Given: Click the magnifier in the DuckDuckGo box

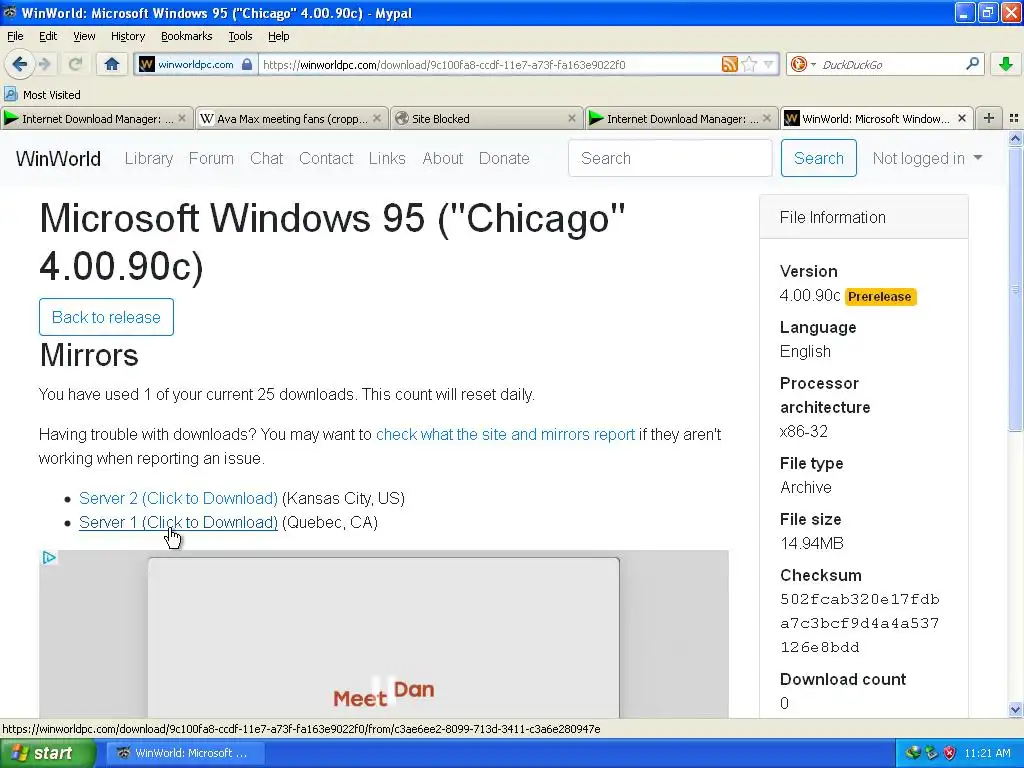Looking at the screenshot, I should [972, 64].
